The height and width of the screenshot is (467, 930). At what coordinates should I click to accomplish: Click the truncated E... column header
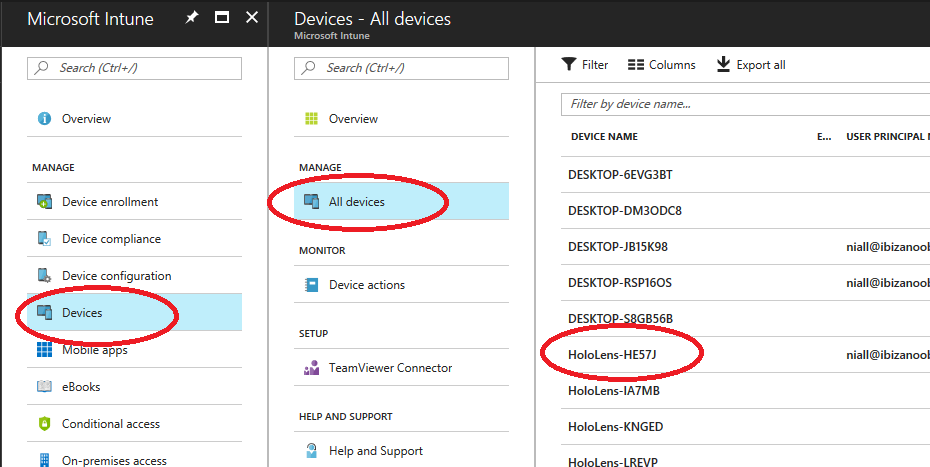pos(824,136)
